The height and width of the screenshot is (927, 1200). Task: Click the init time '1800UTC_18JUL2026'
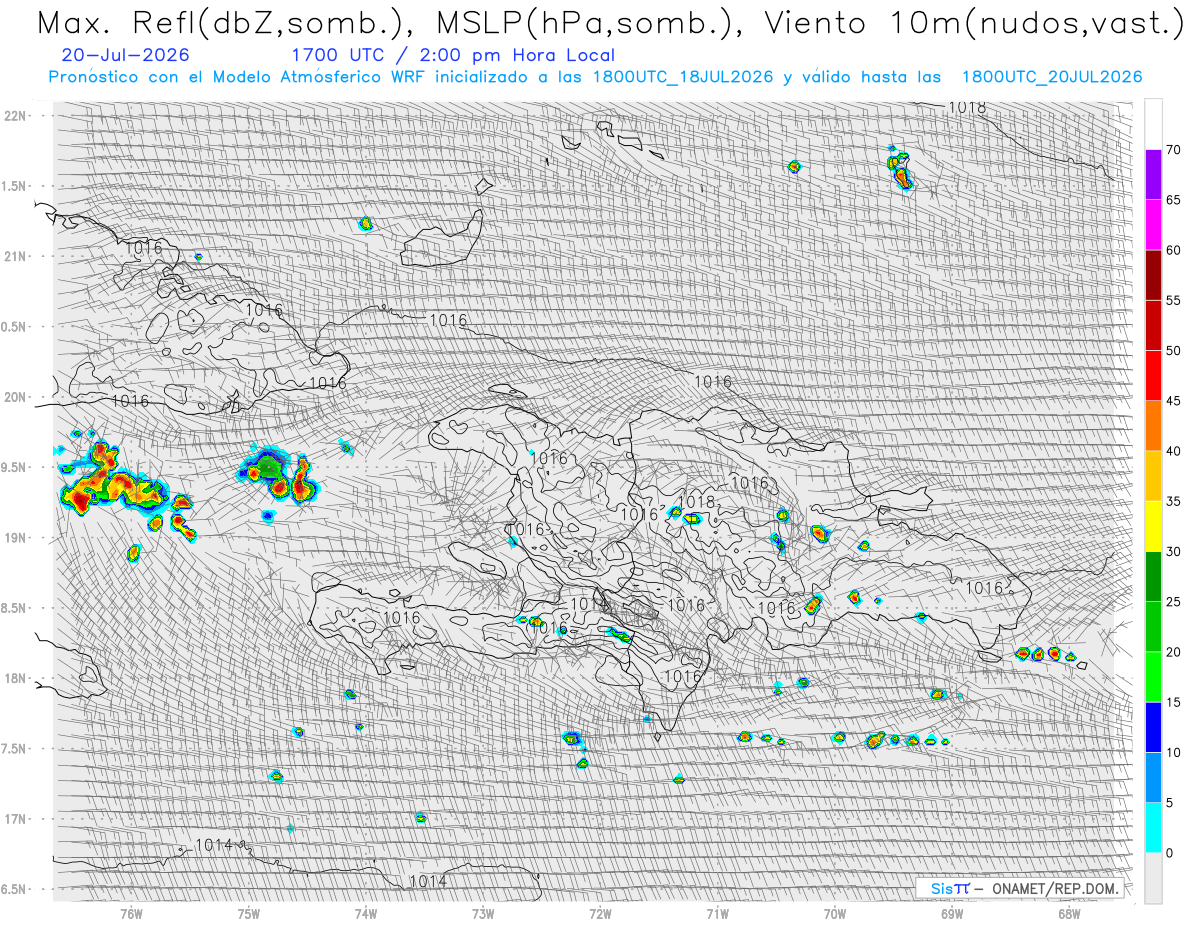tap(683, 77)
